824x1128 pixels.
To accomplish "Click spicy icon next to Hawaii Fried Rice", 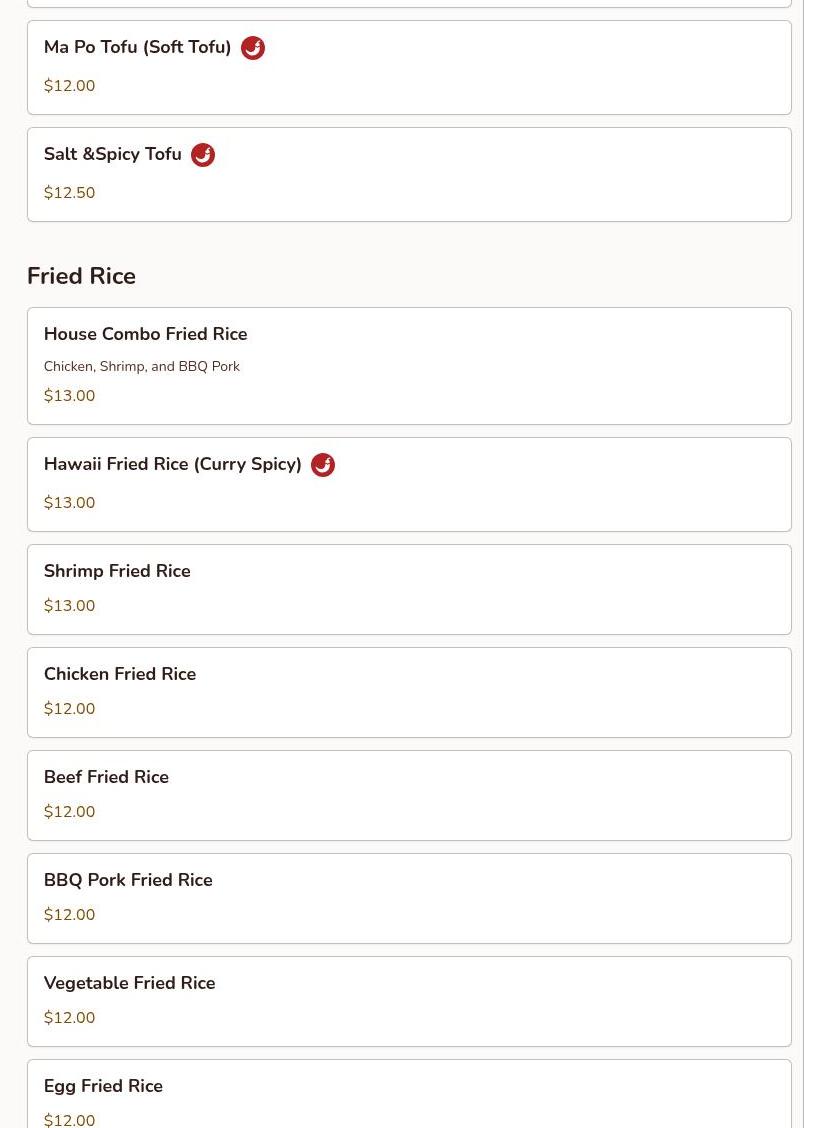I will point(323,465).
